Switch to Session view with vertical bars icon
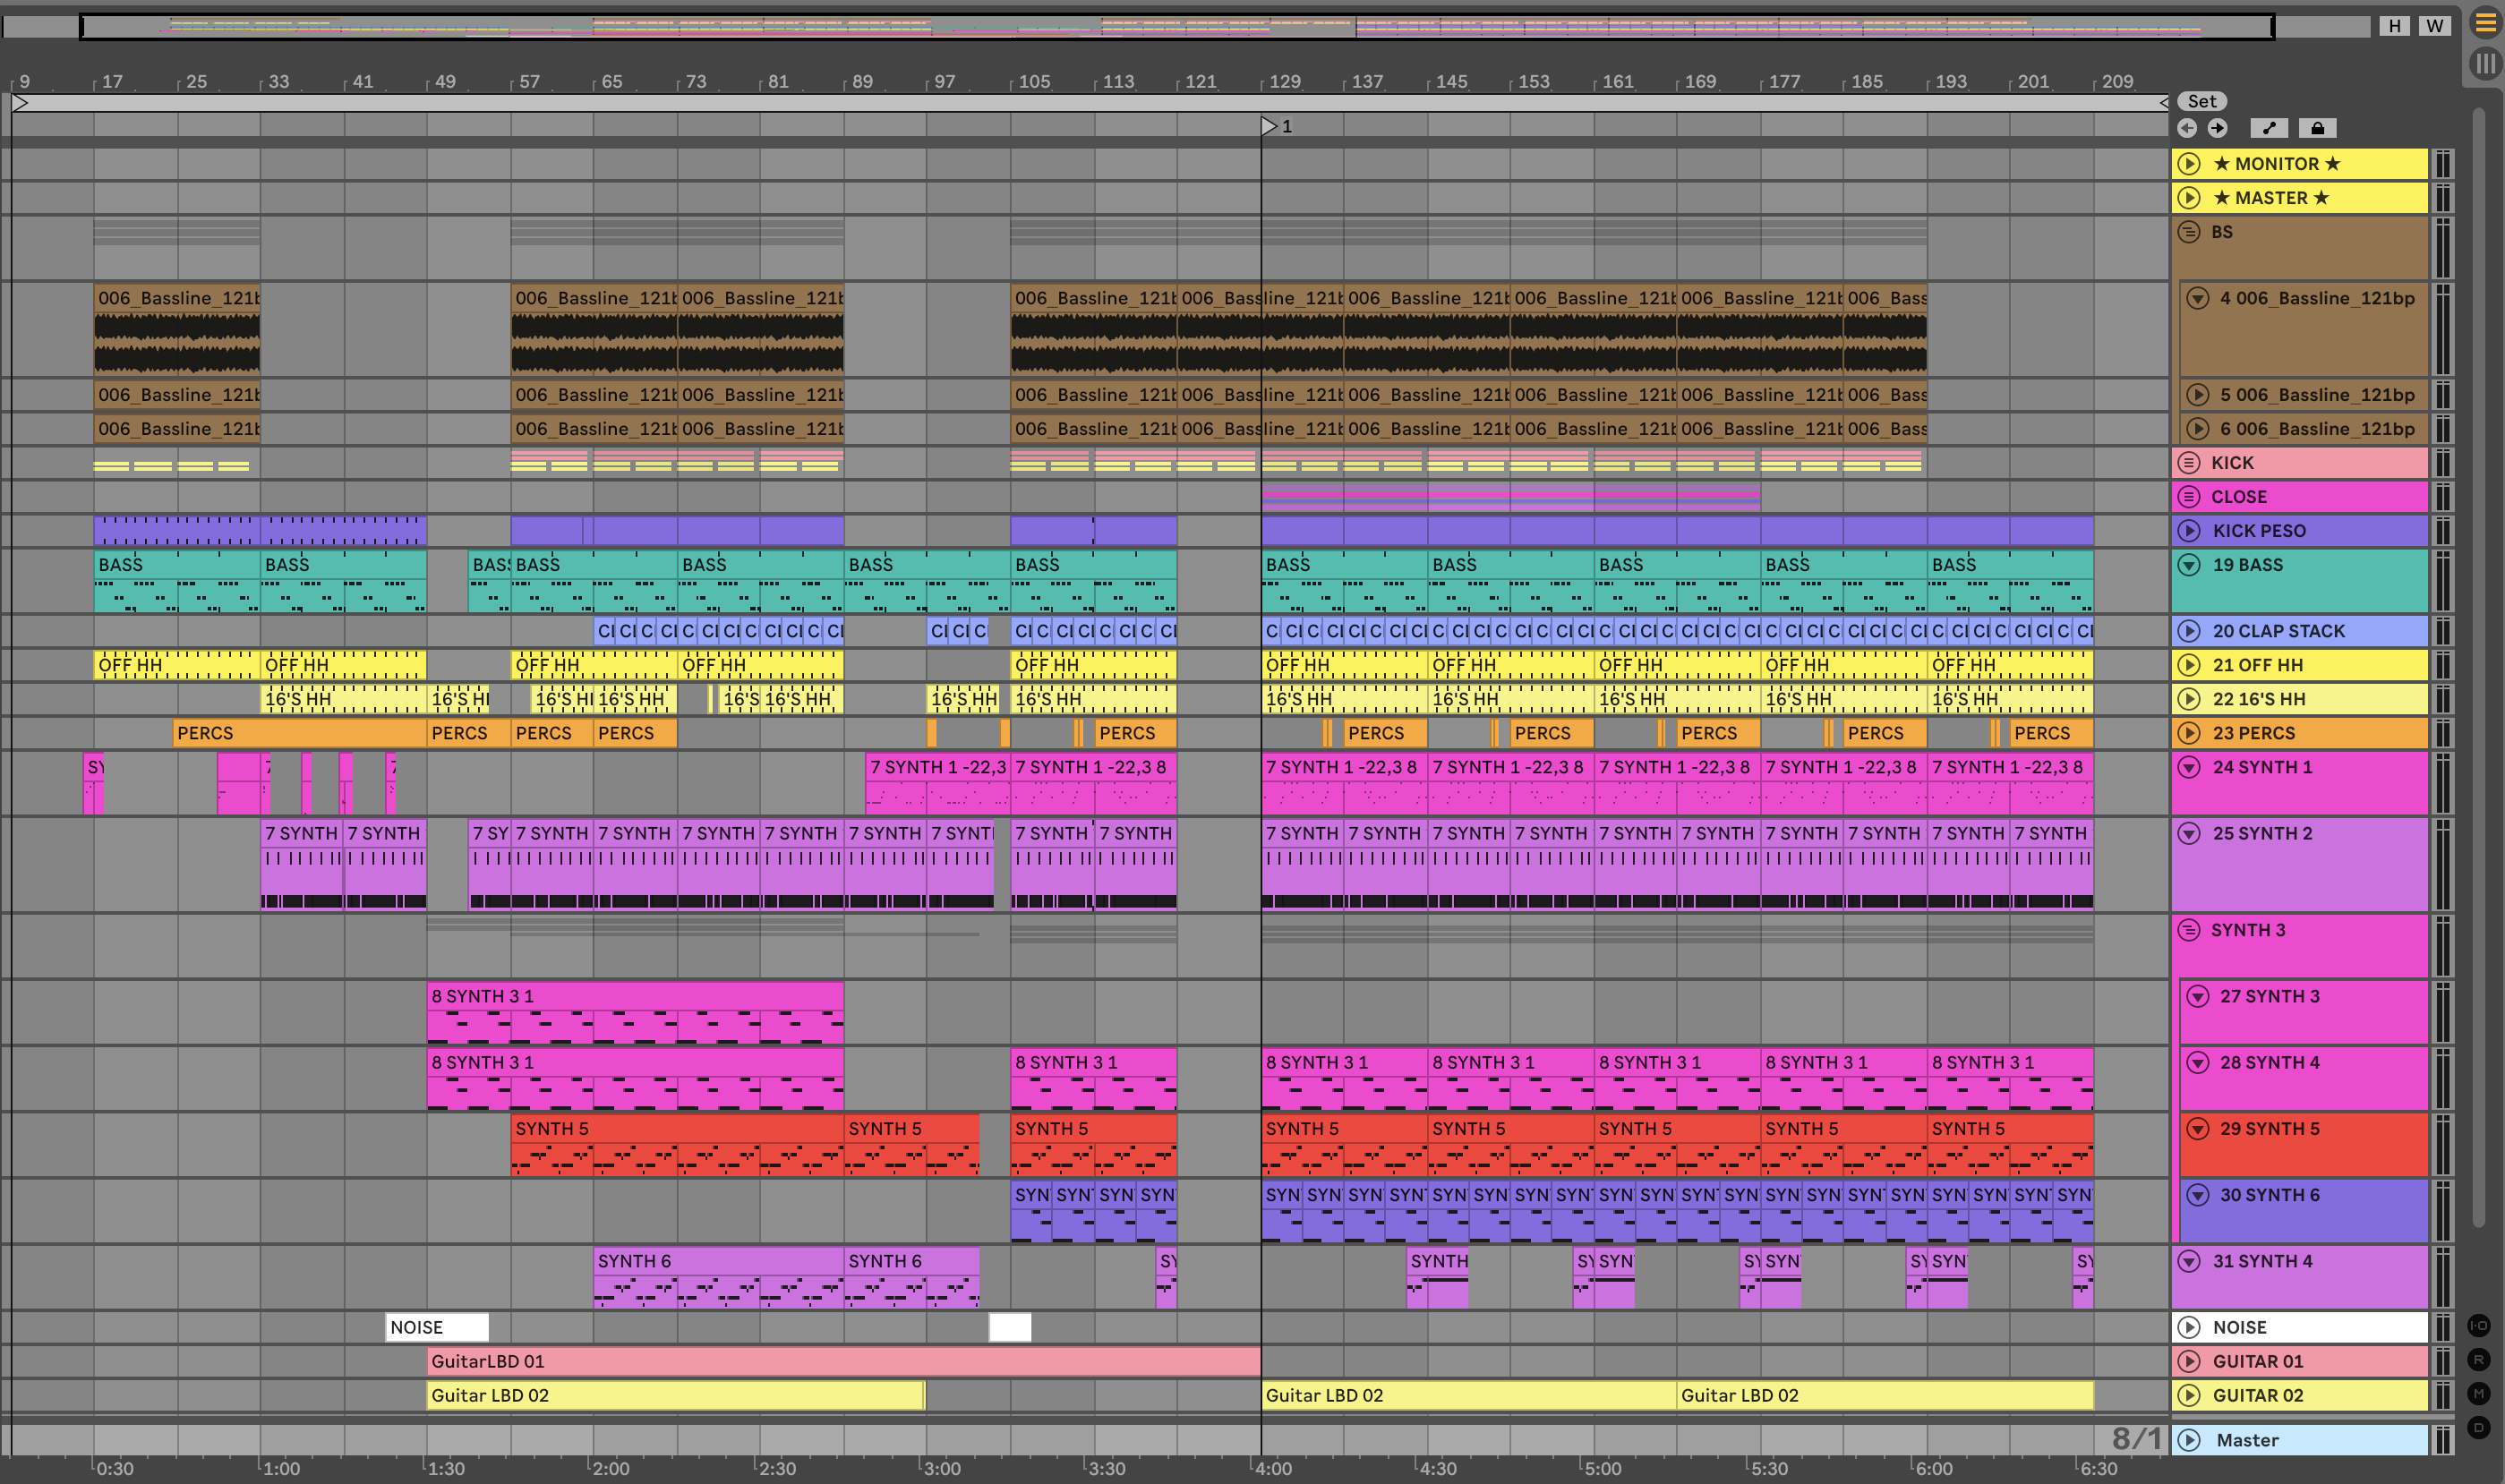Screen dimensions: 2505x1484 (x=2485, y=63)
